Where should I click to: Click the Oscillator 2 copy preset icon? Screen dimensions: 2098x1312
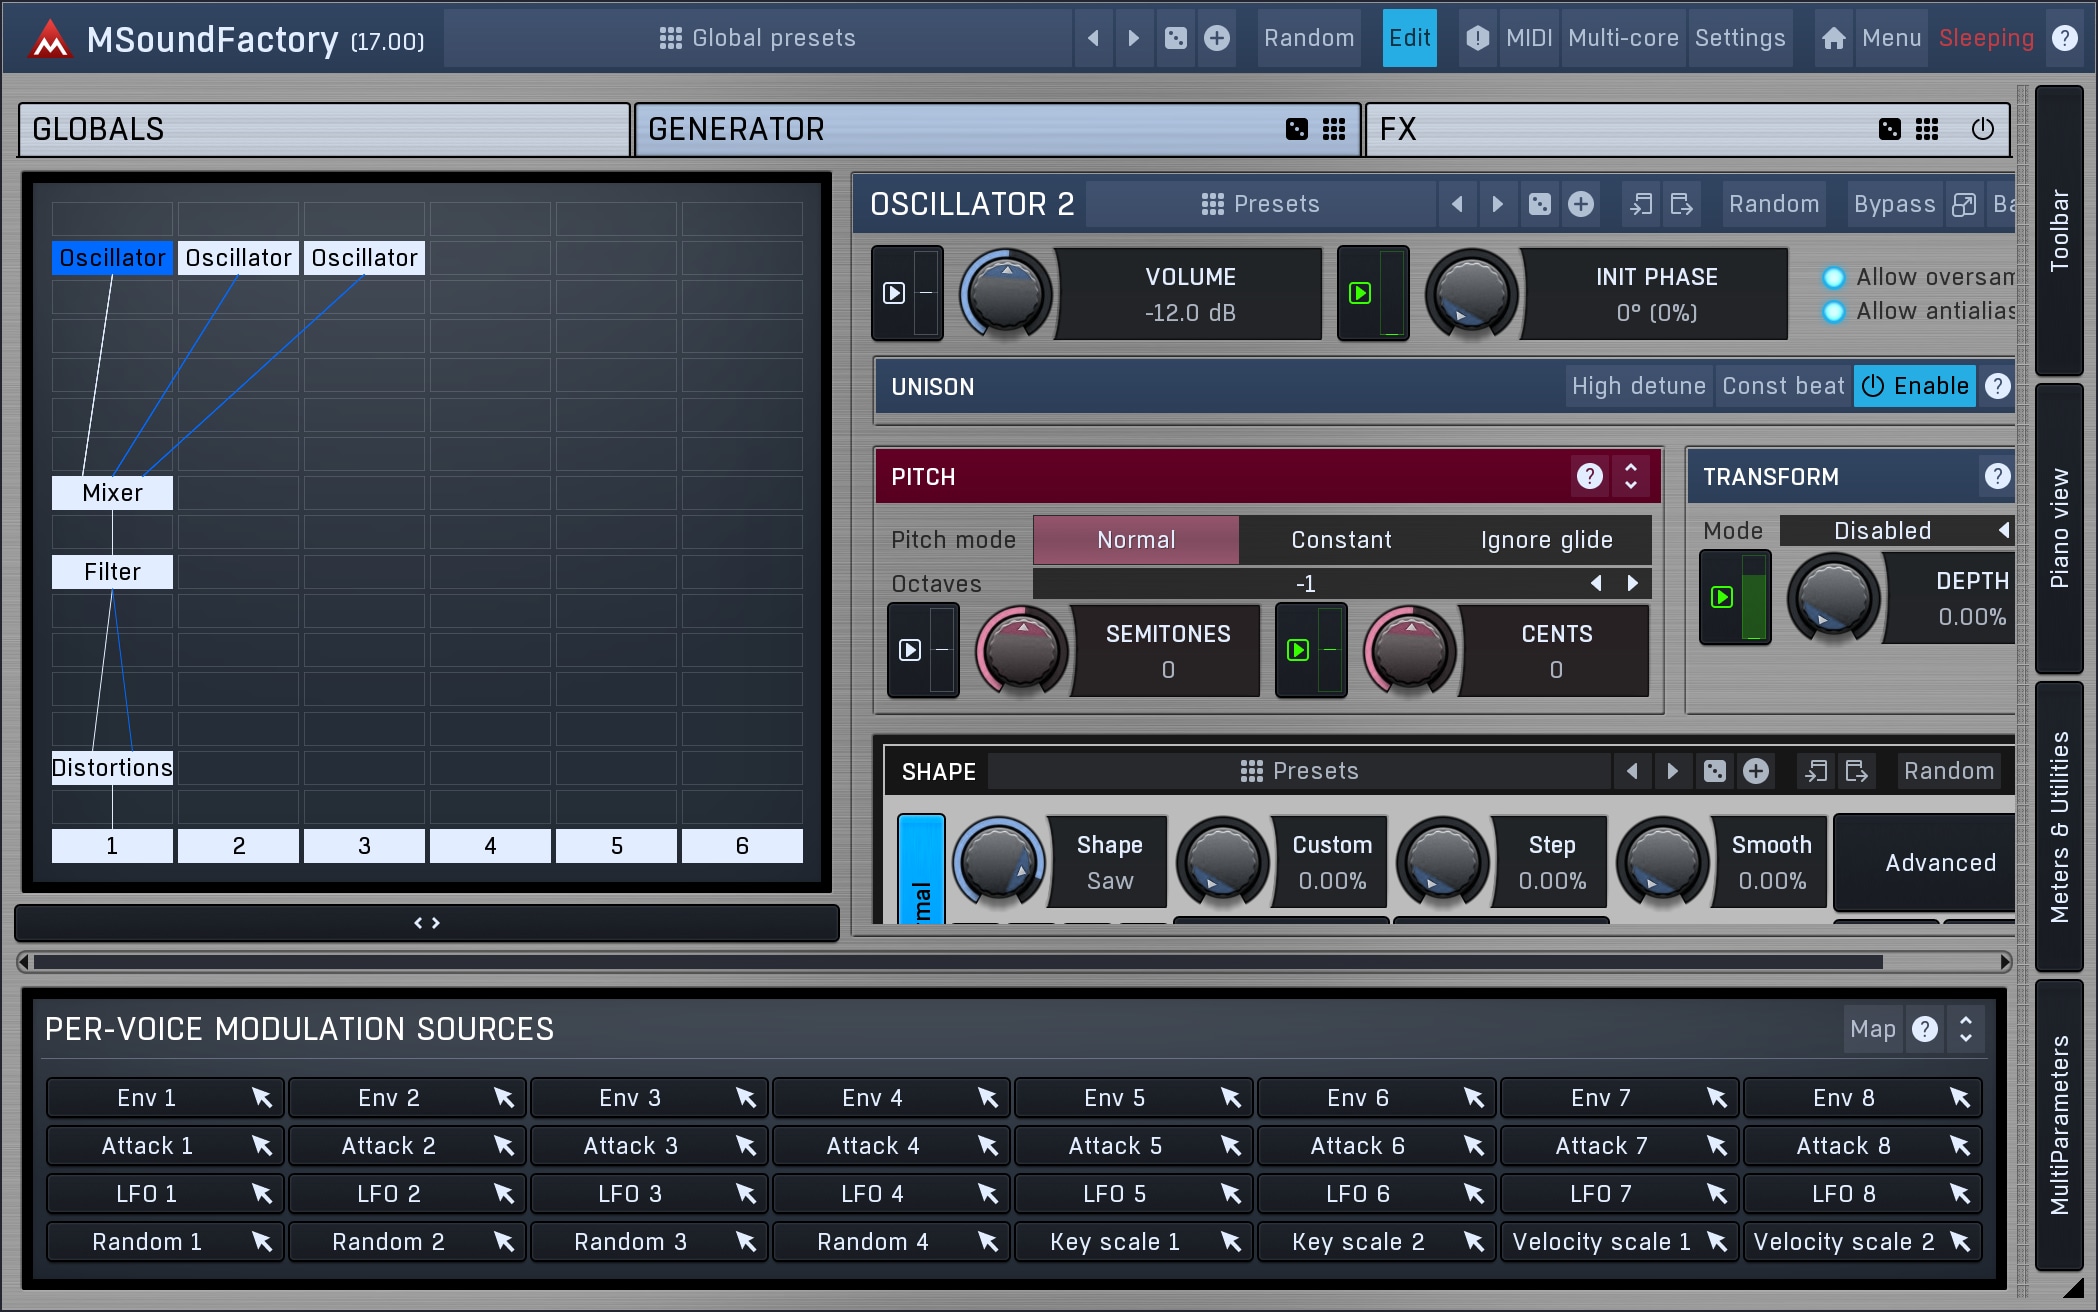[1641, 204]
